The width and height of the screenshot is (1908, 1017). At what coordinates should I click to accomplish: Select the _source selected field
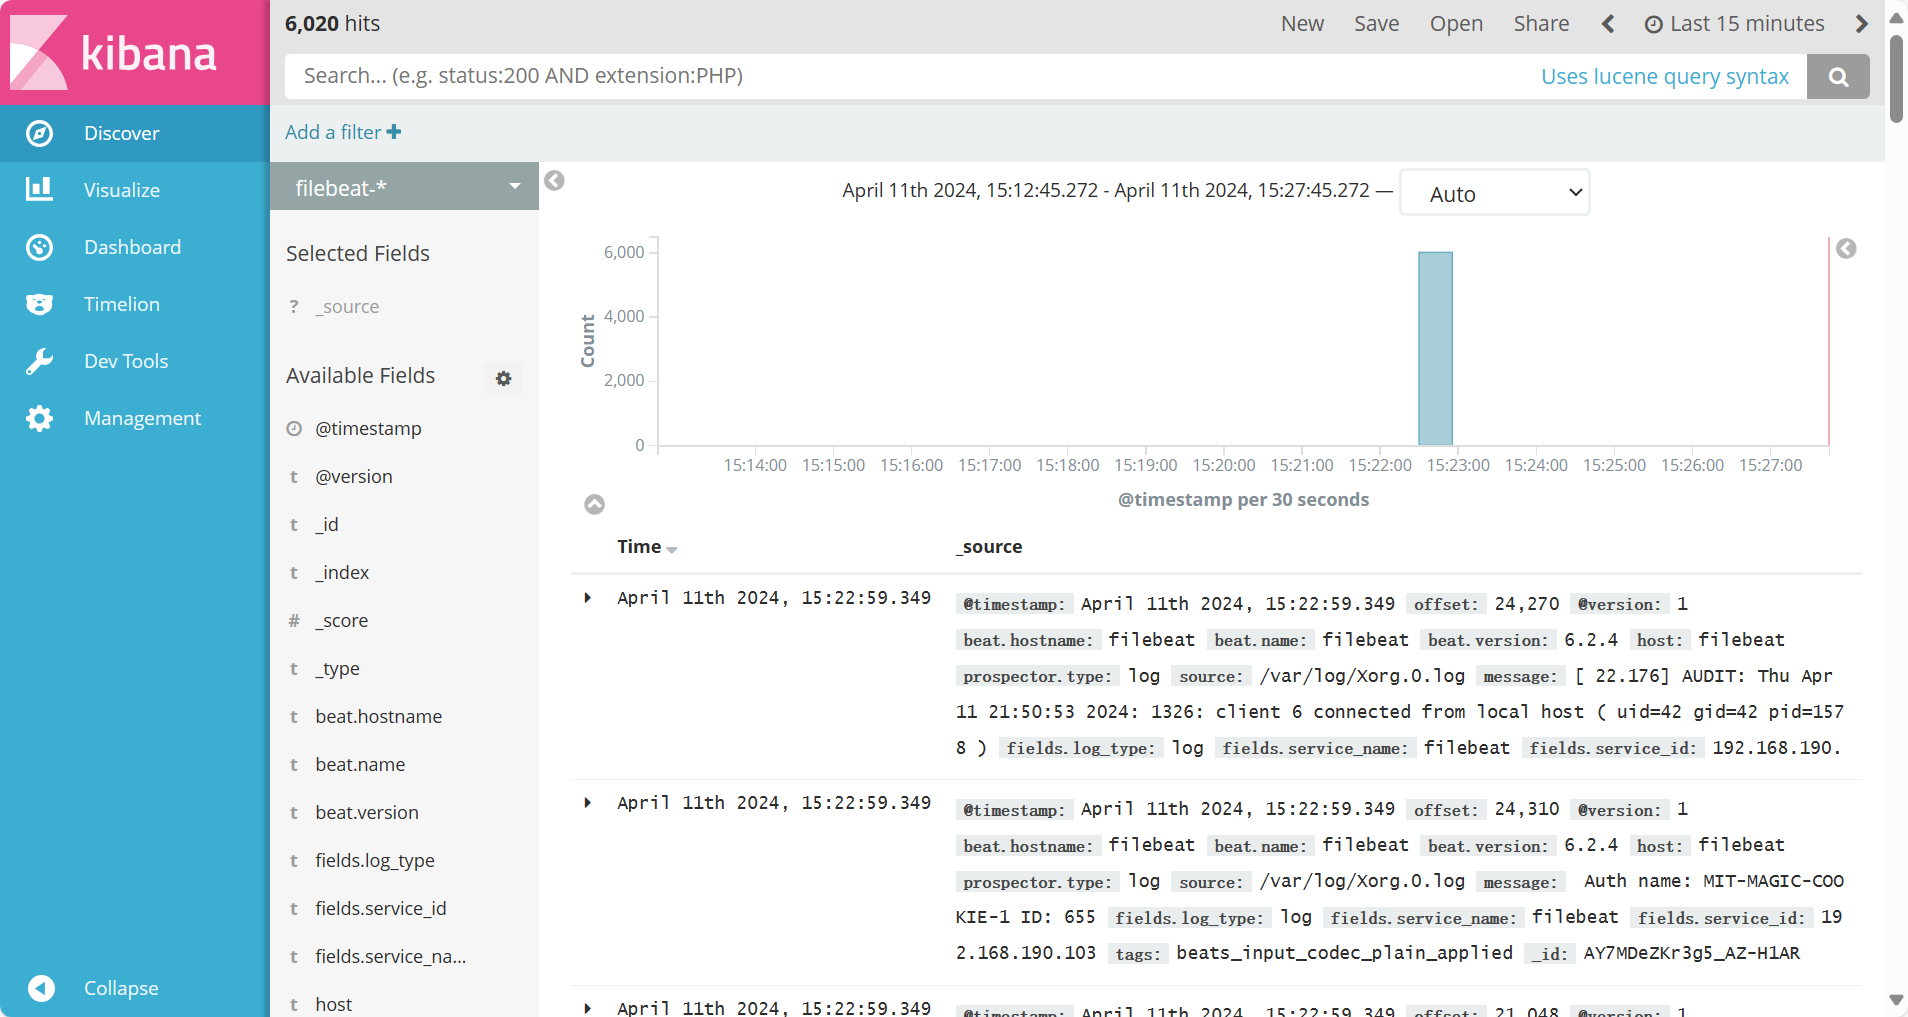[x=347, y=306]
